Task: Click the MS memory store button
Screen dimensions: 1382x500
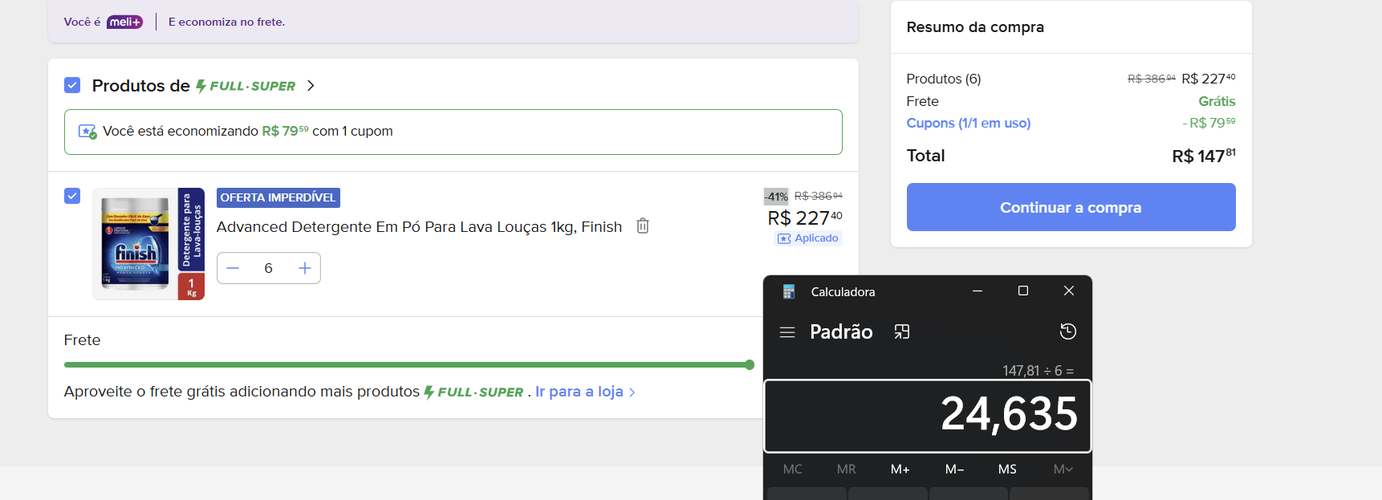Action: point(1007,469)
